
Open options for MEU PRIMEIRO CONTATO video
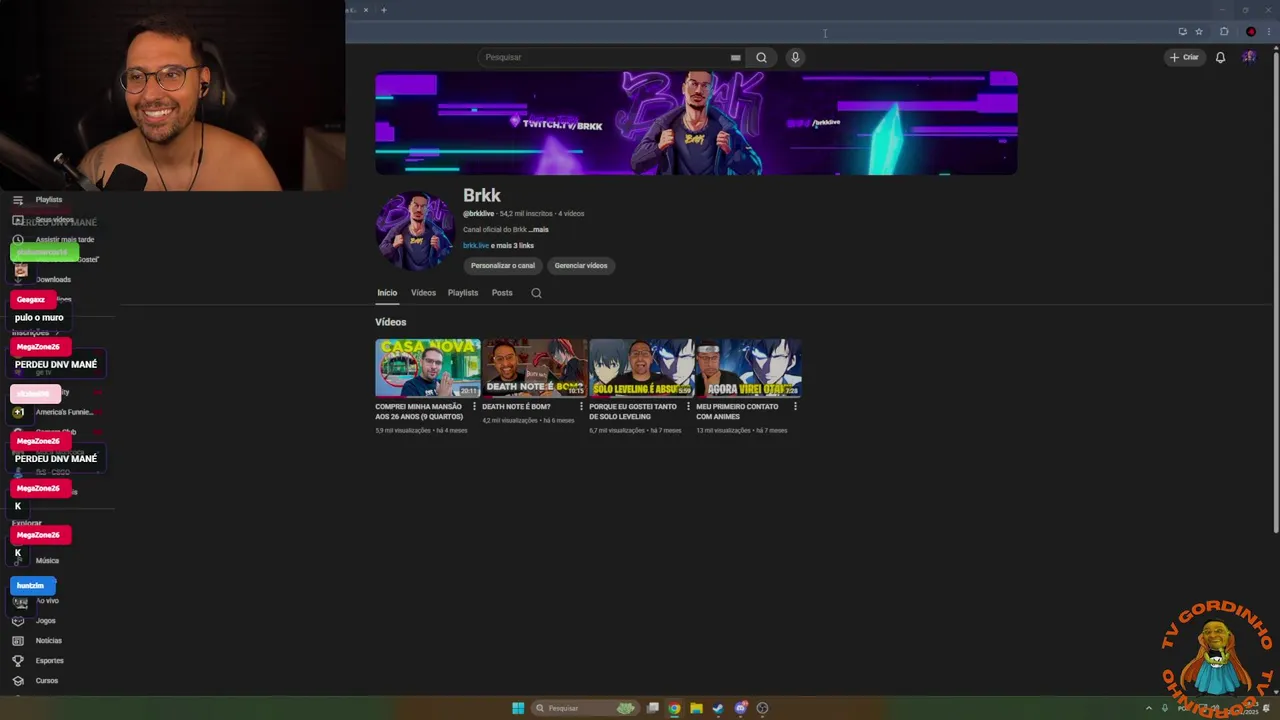(x=795, y=407)
